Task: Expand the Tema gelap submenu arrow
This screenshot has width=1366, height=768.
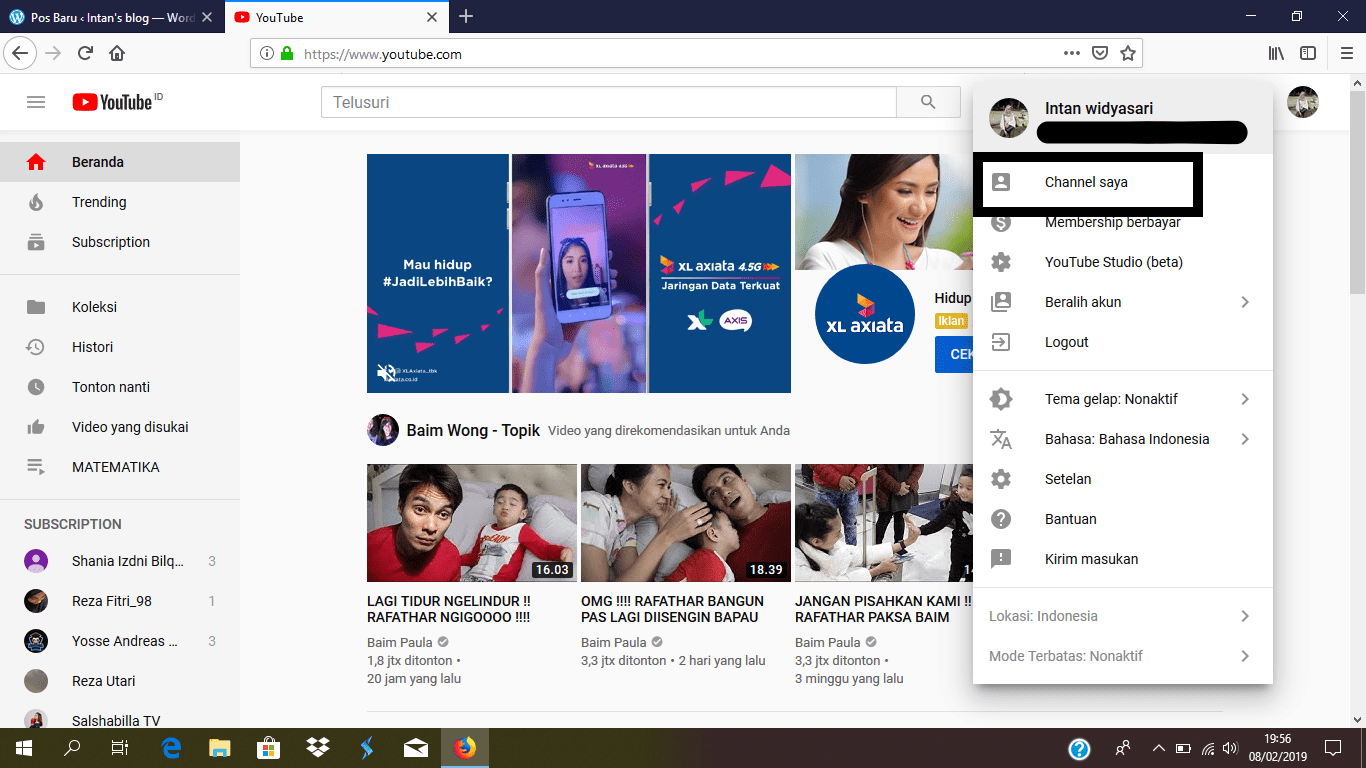Action: (1245, 399)
